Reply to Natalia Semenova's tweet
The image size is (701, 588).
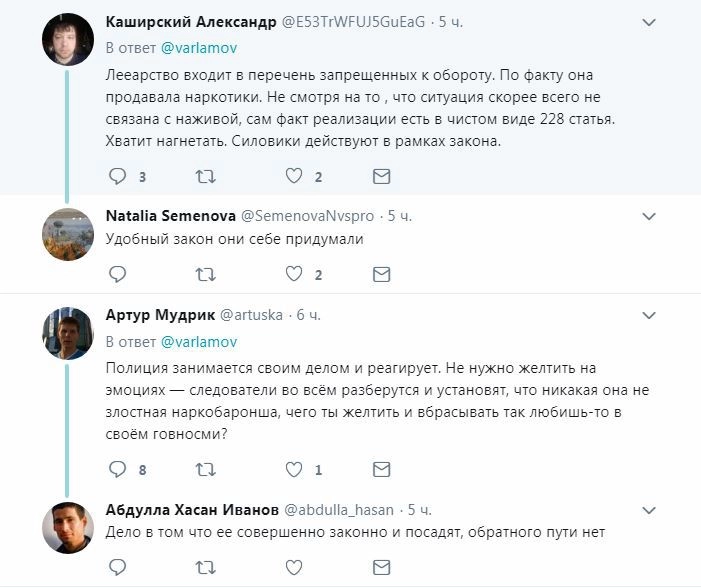point(117,274)
